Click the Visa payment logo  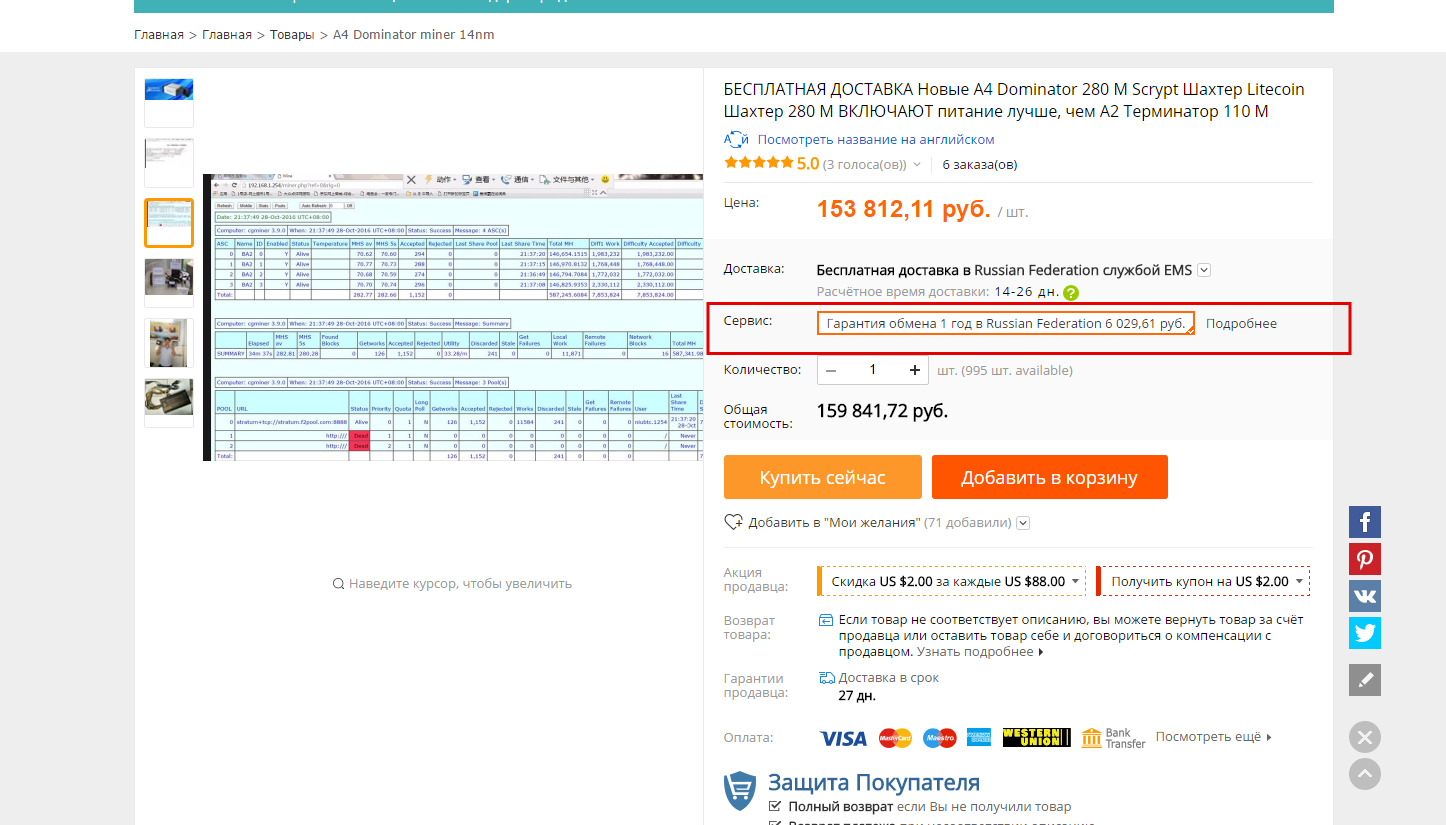pos(843,738)
